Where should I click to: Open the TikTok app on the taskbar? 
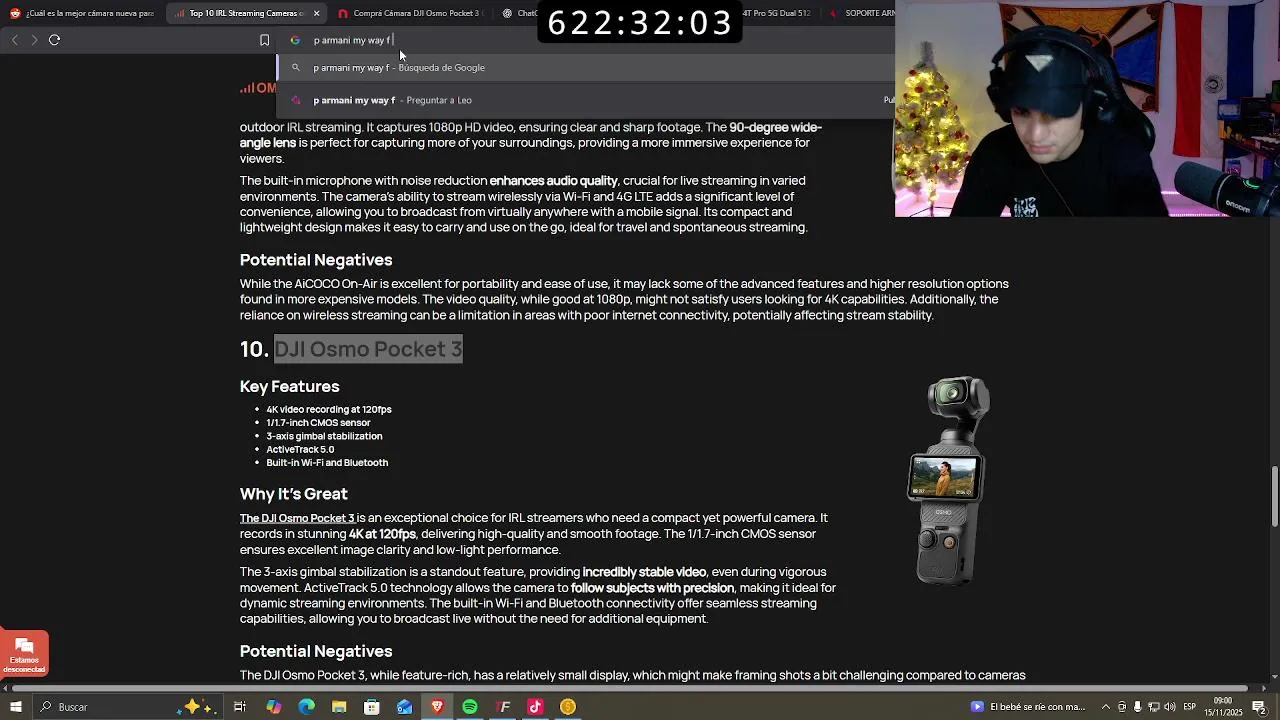pyautogui.click(x=535, y=707)
